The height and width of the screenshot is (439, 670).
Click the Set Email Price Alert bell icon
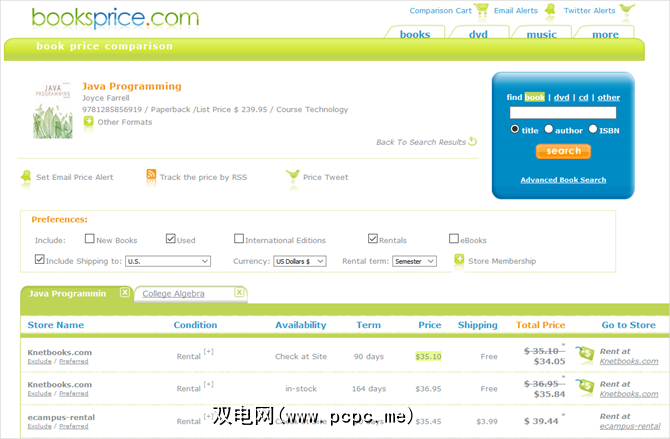tap(26, 177)
